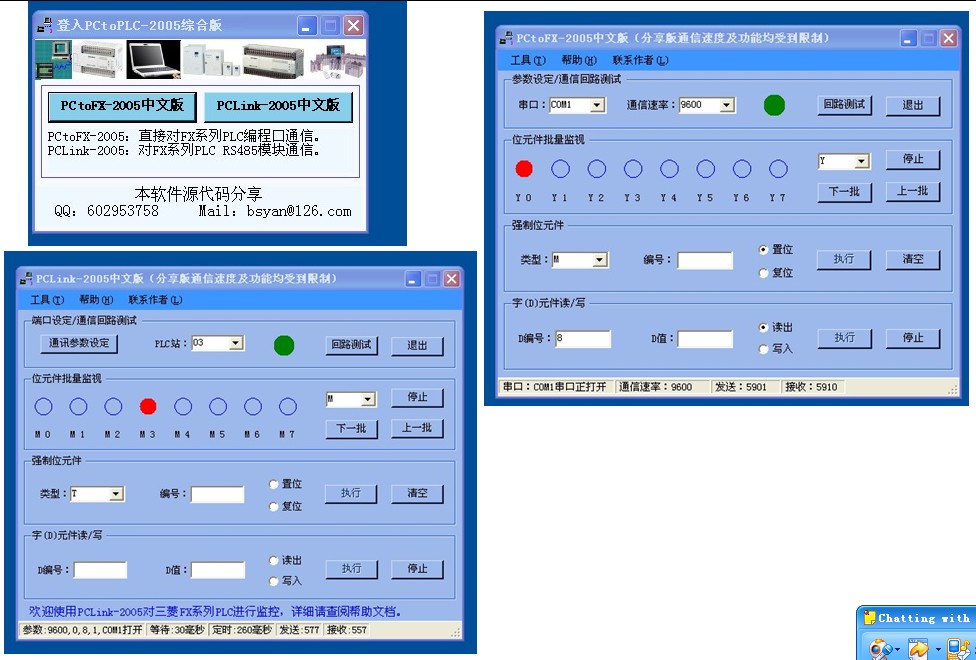Image resolution: width=976 pixels, height=660 pixels.
Task: Open 帮助 menu in PCLink window
Action: 96,299
